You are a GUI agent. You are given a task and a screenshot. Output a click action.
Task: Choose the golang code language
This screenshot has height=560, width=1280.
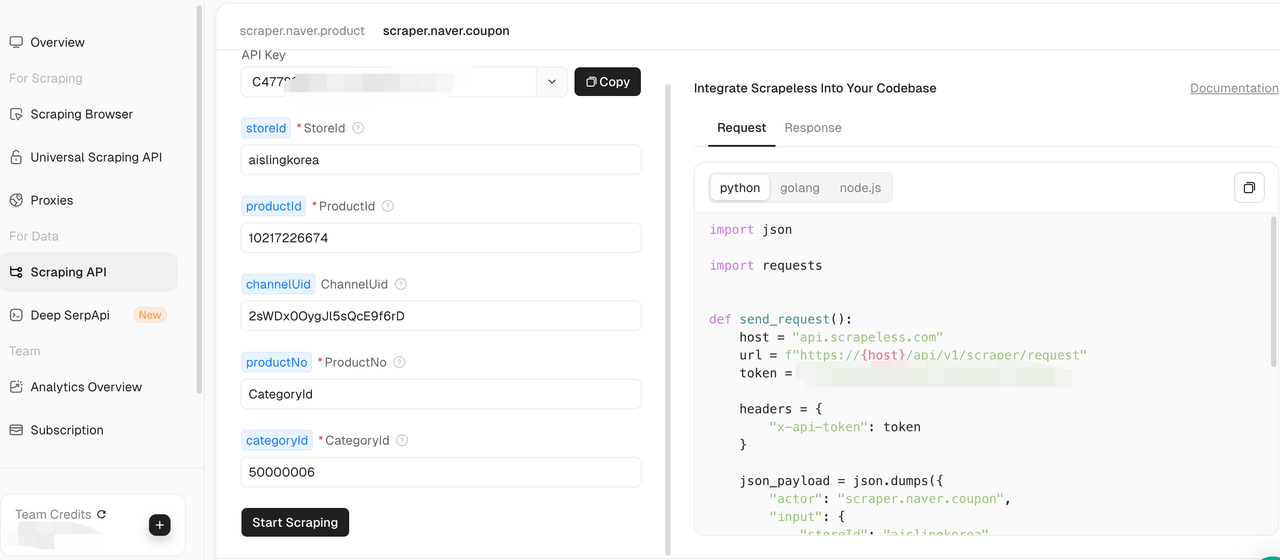point(800,188)
